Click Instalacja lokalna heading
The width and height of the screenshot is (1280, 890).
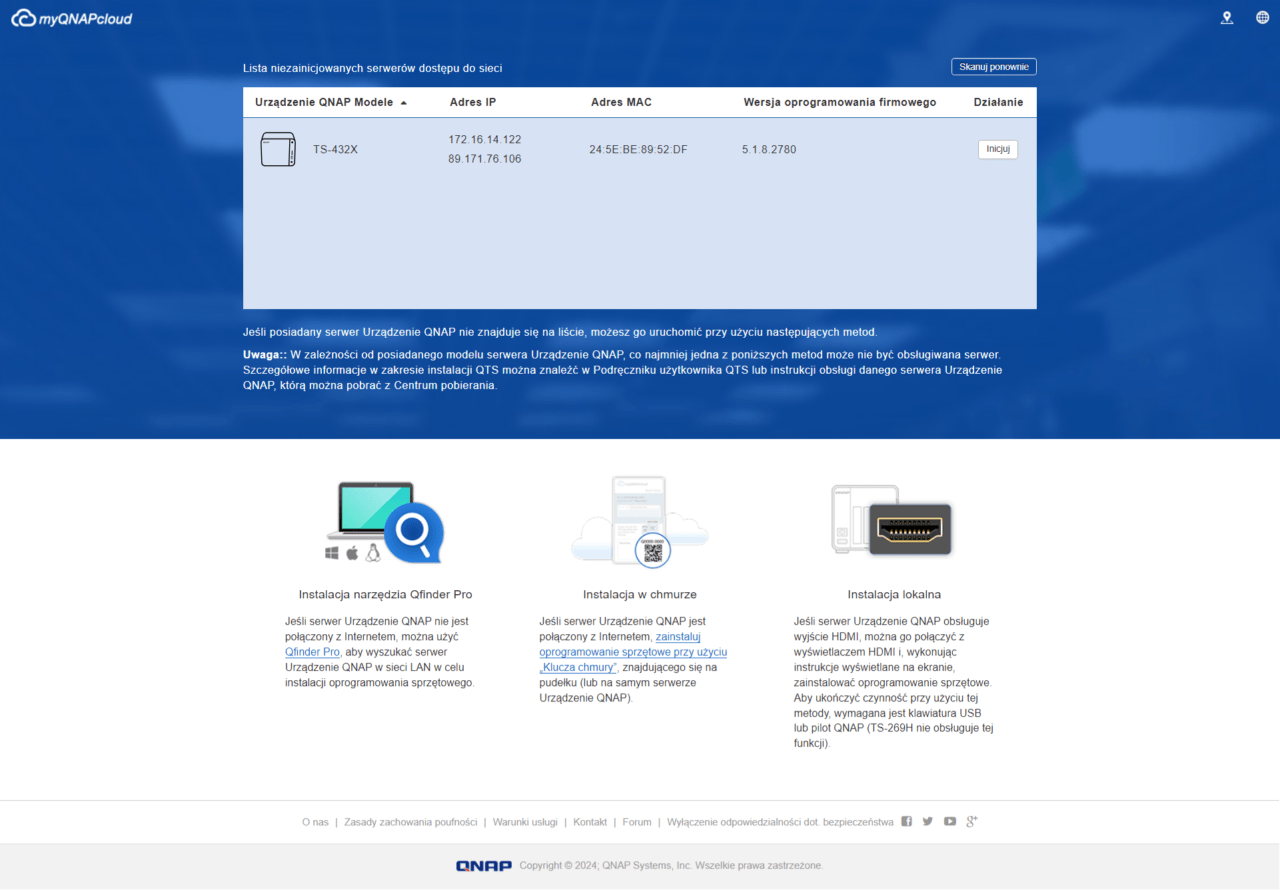click(894, 594)
